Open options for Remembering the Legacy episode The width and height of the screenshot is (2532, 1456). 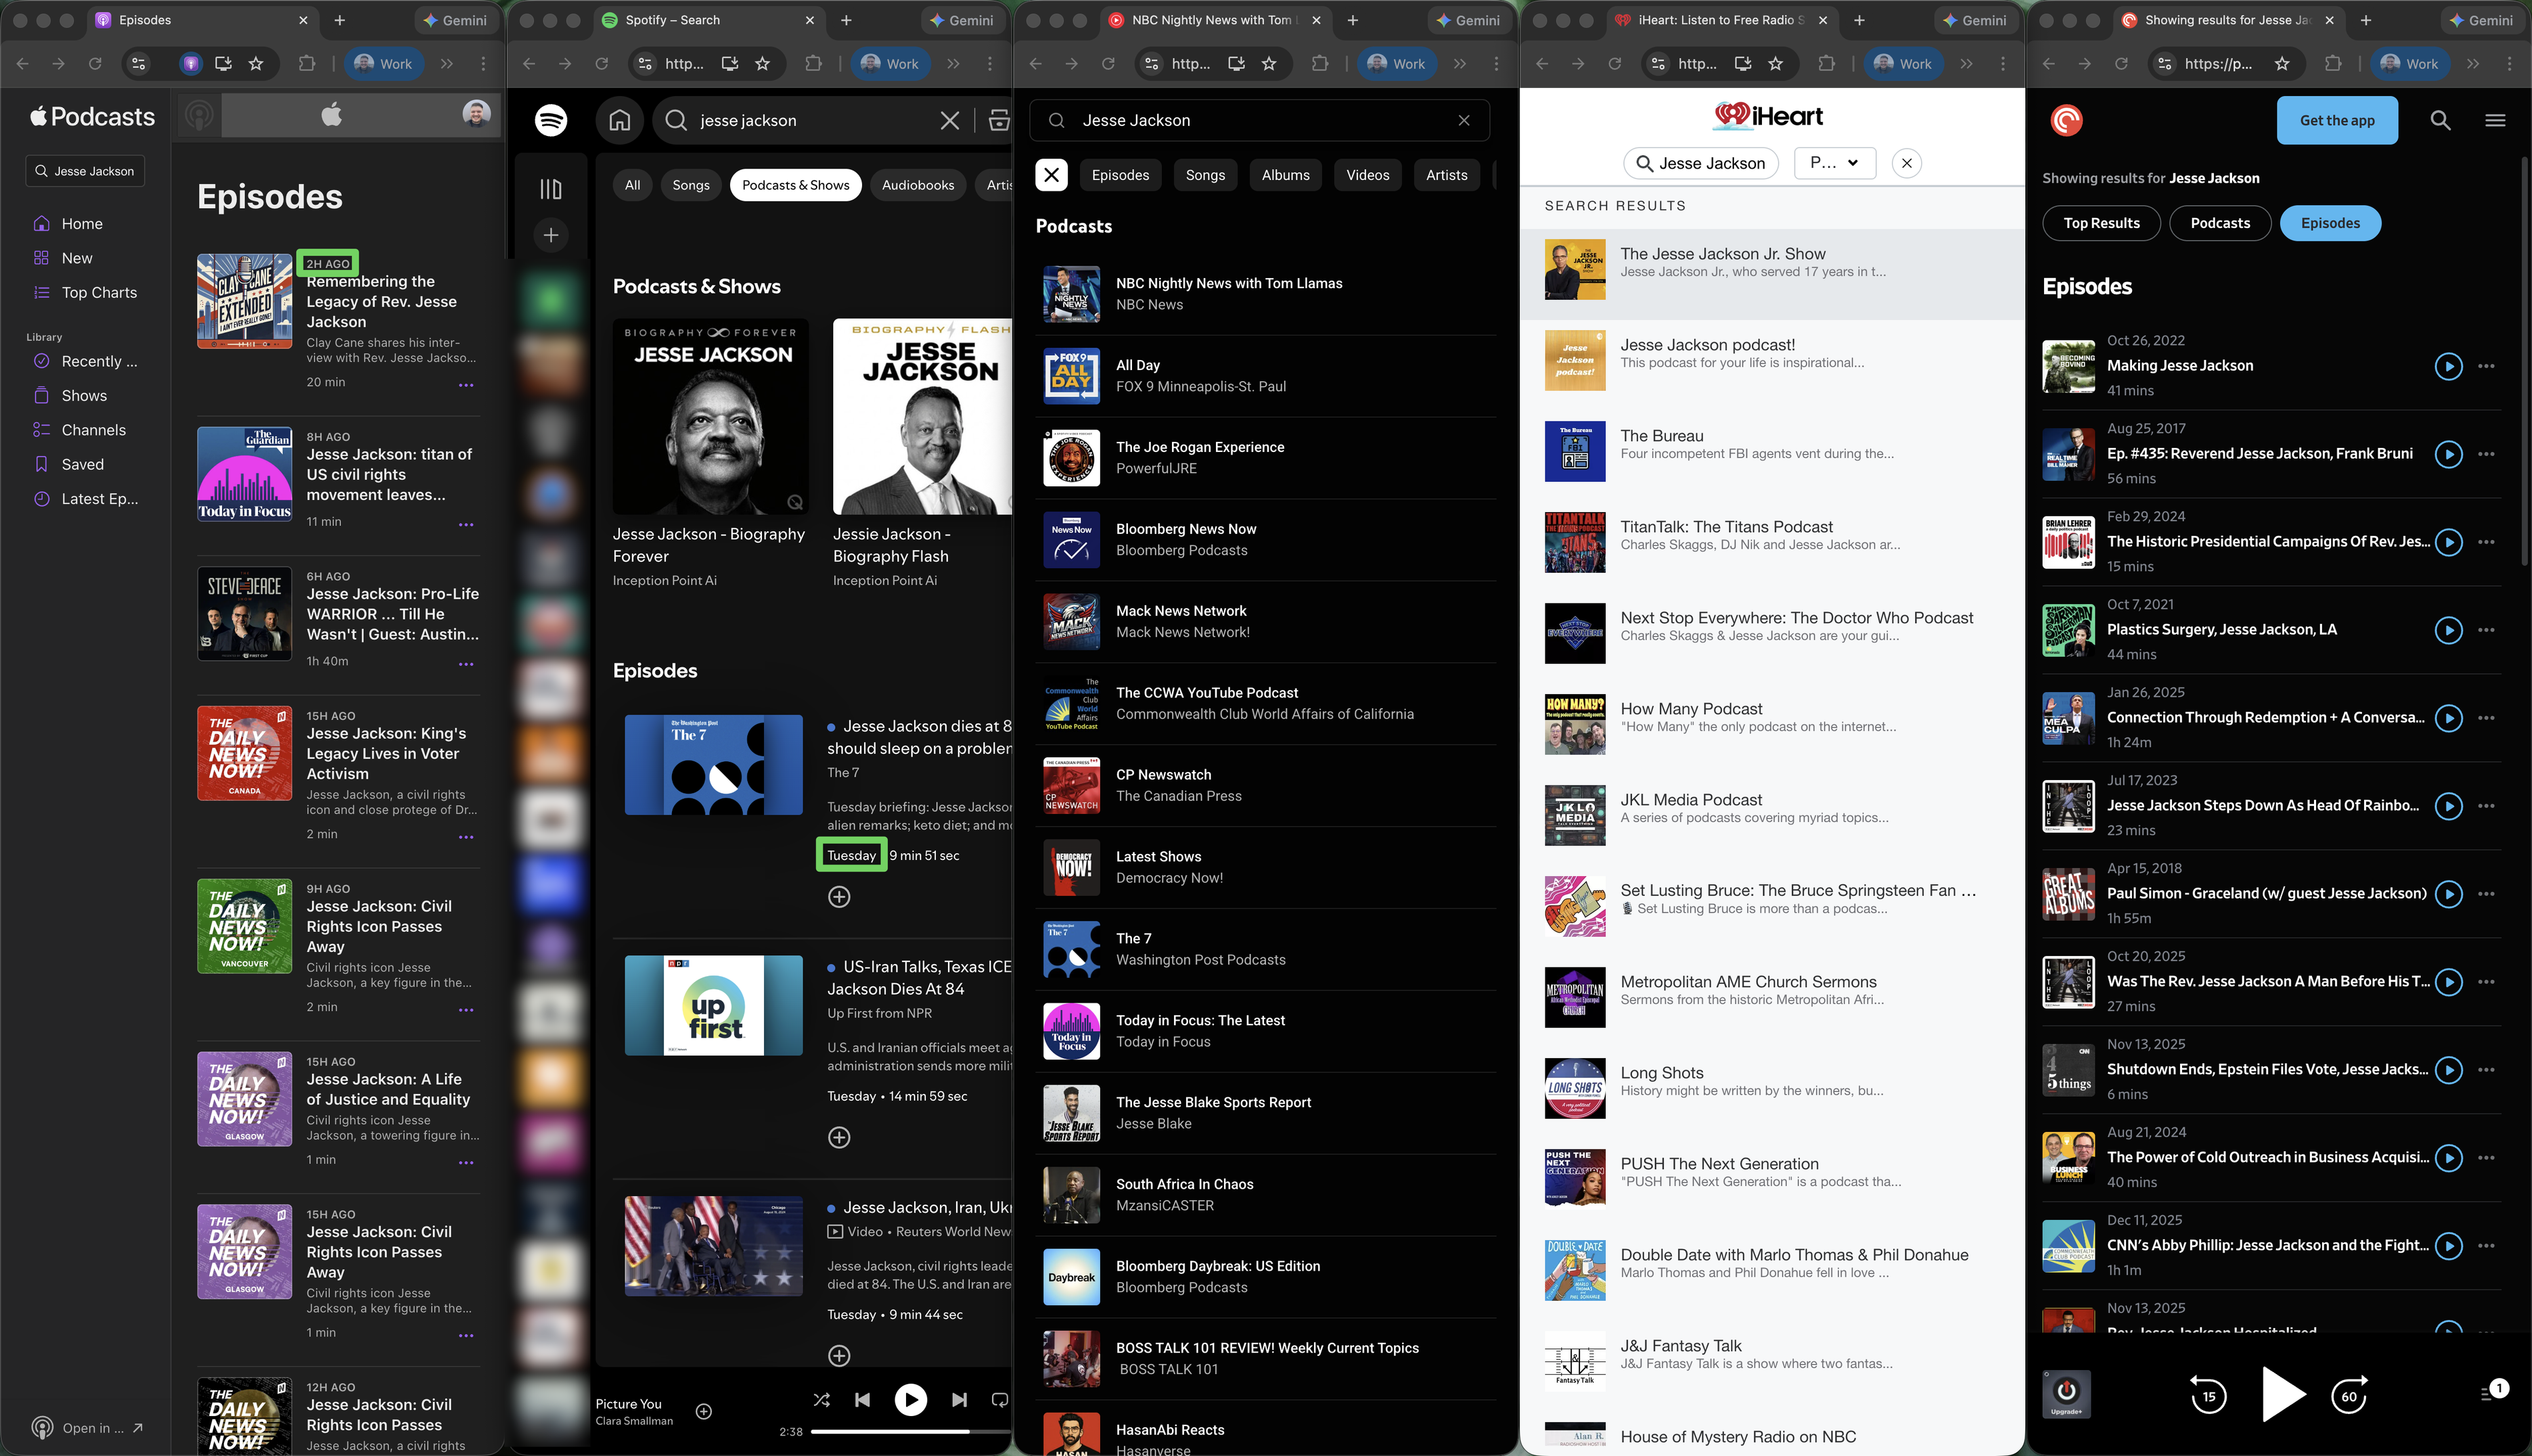point(466,385)
